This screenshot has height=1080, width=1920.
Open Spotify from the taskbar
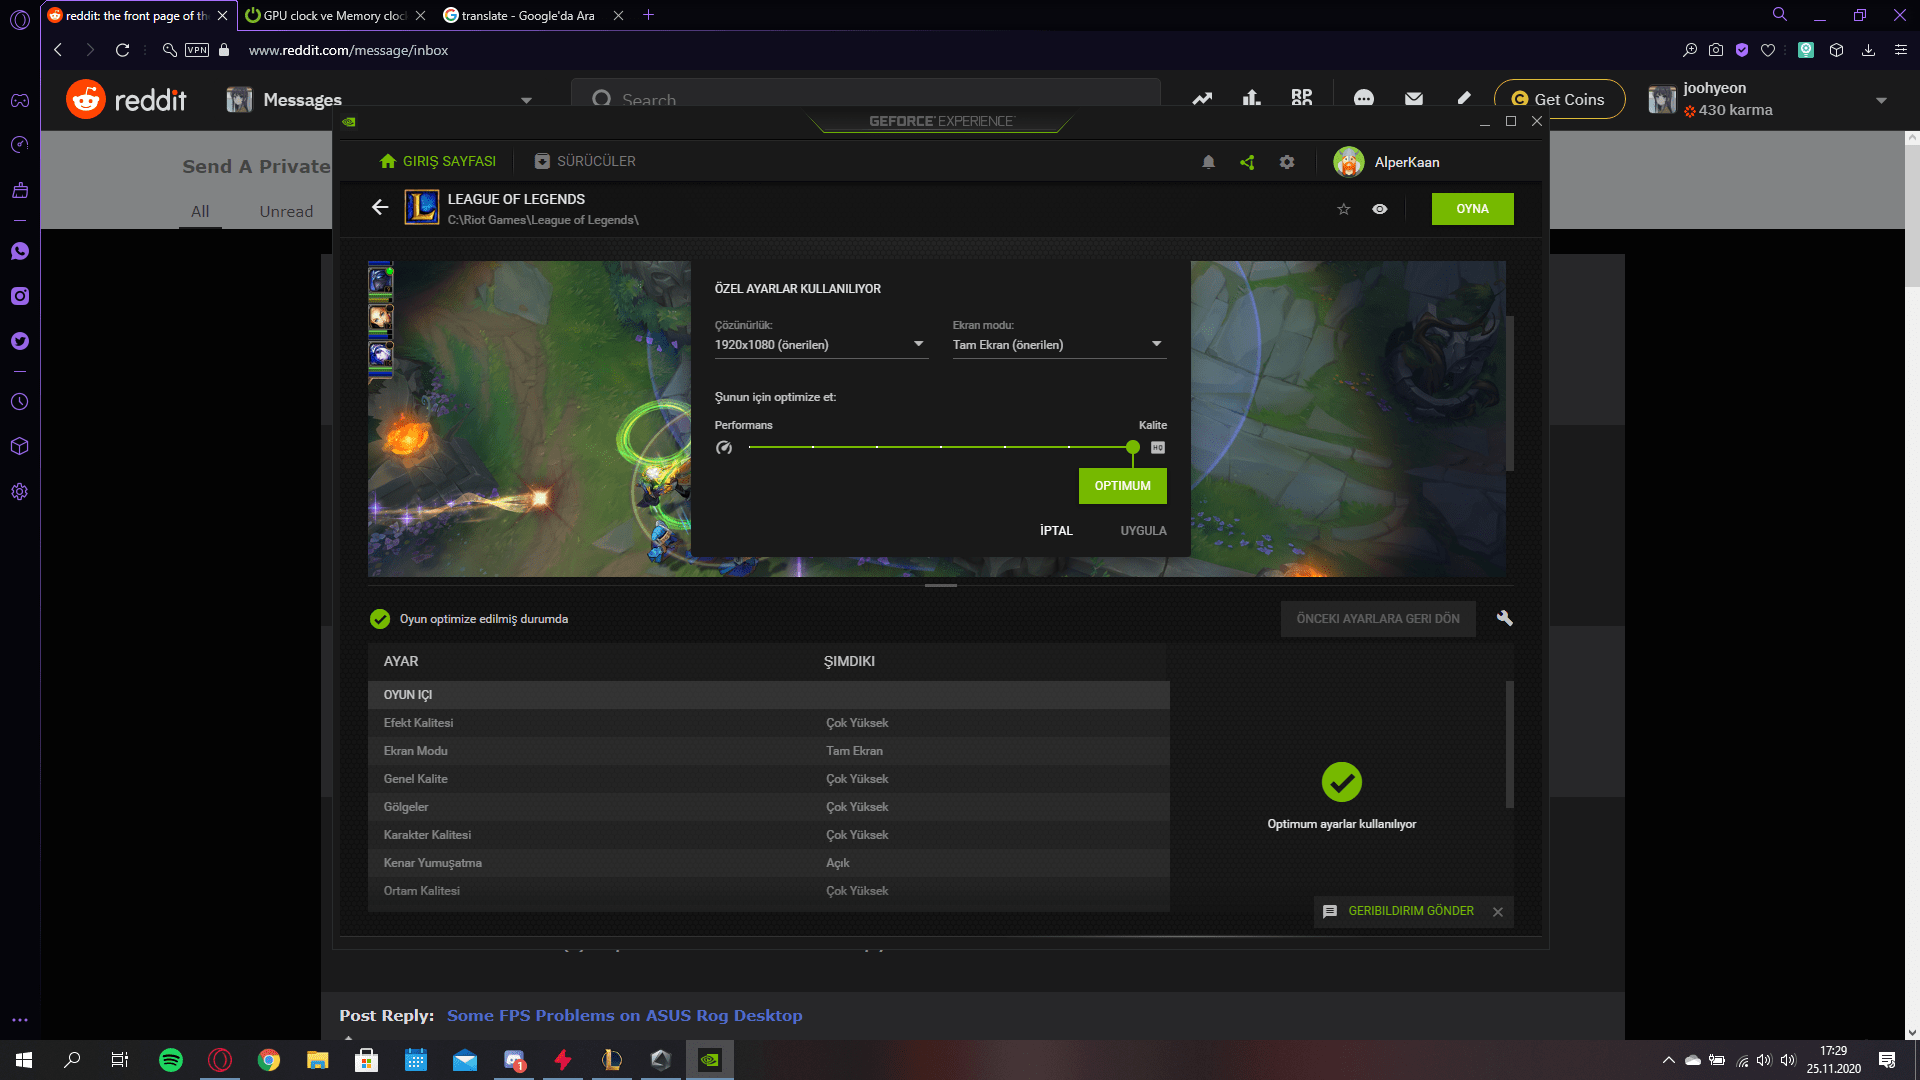171,1060
